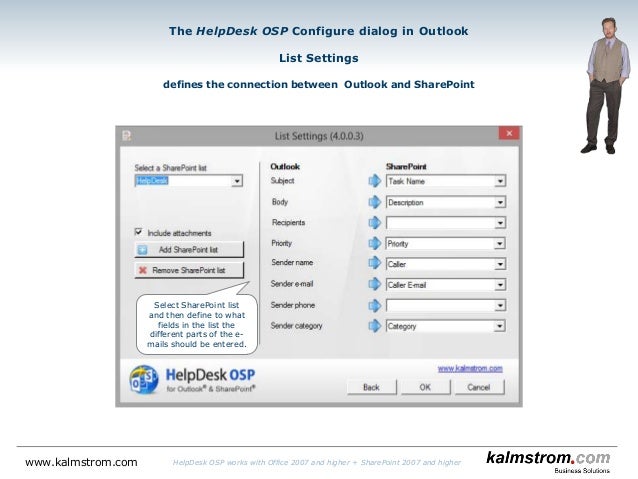638x479 pixels.
Task: Click the www.kalmstrom.com footer text
Action: 81,462
